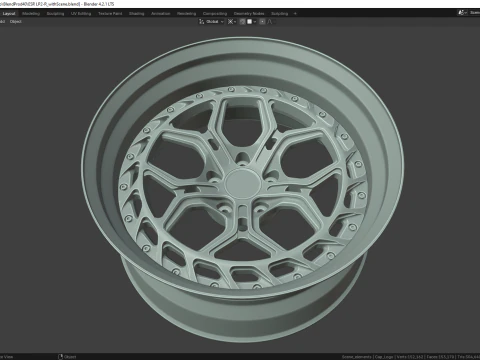This screenshot has height=360, width=480.
Task: Click the wheel center cap in viewport
Action: (242, 184)
